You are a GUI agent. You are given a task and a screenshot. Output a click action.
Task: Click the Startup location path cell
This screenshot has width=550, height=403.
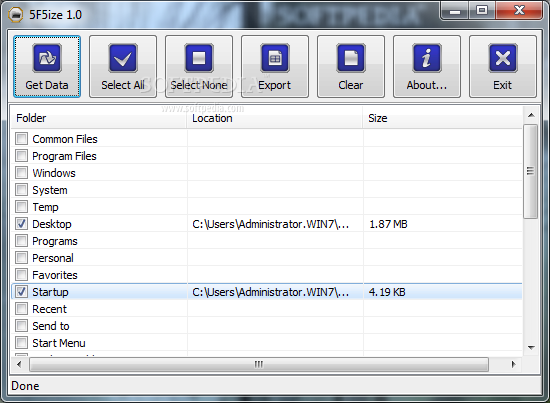click(x=270, y=292)
